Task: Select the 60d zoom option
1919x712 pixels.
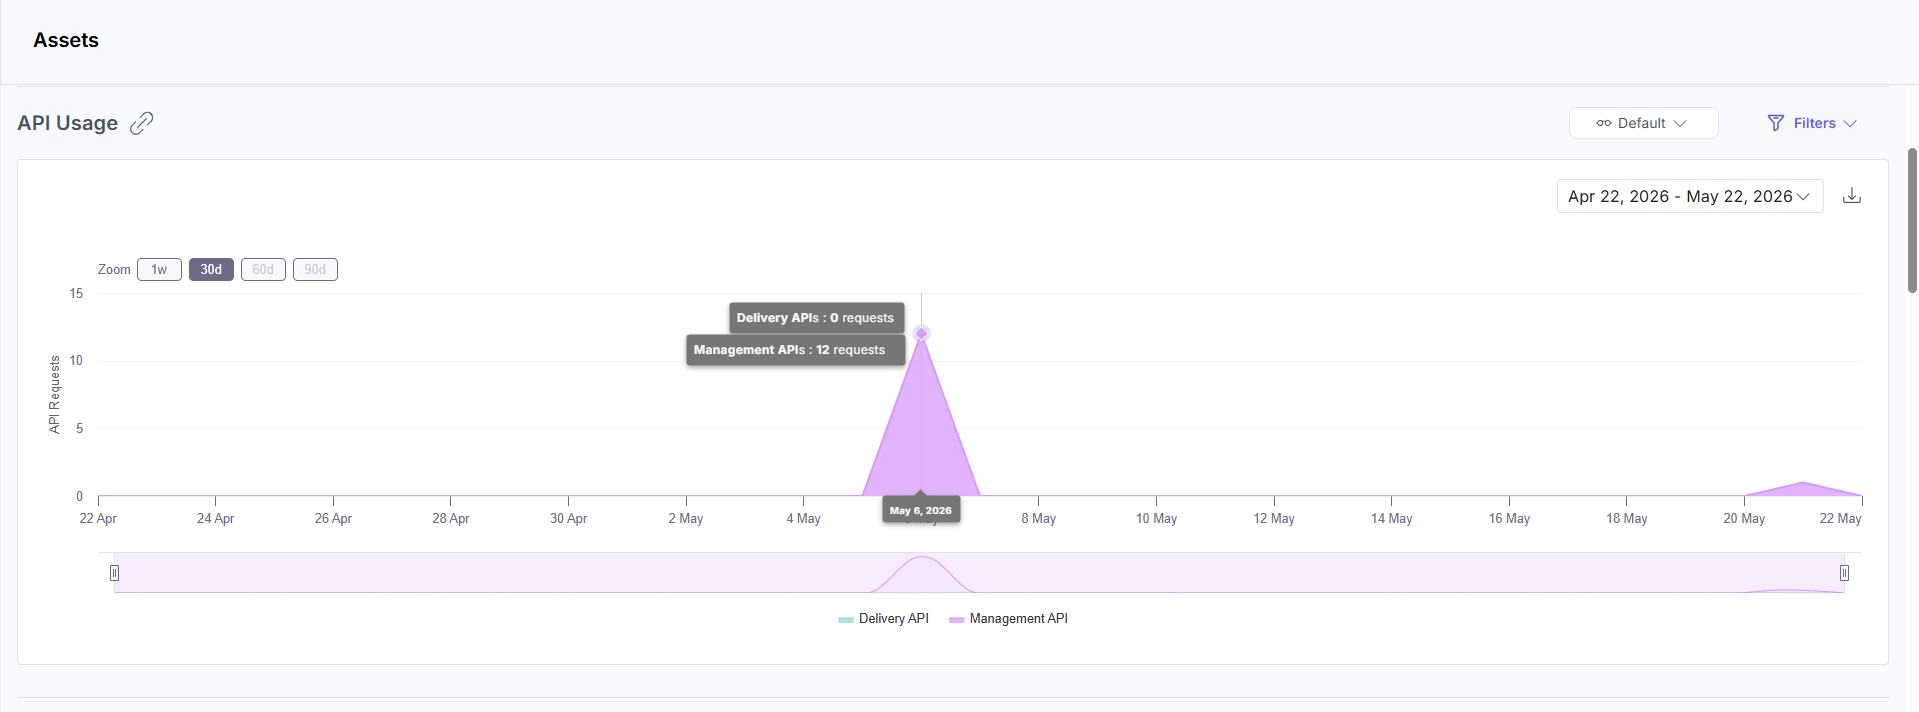Action: pos(263,270)
